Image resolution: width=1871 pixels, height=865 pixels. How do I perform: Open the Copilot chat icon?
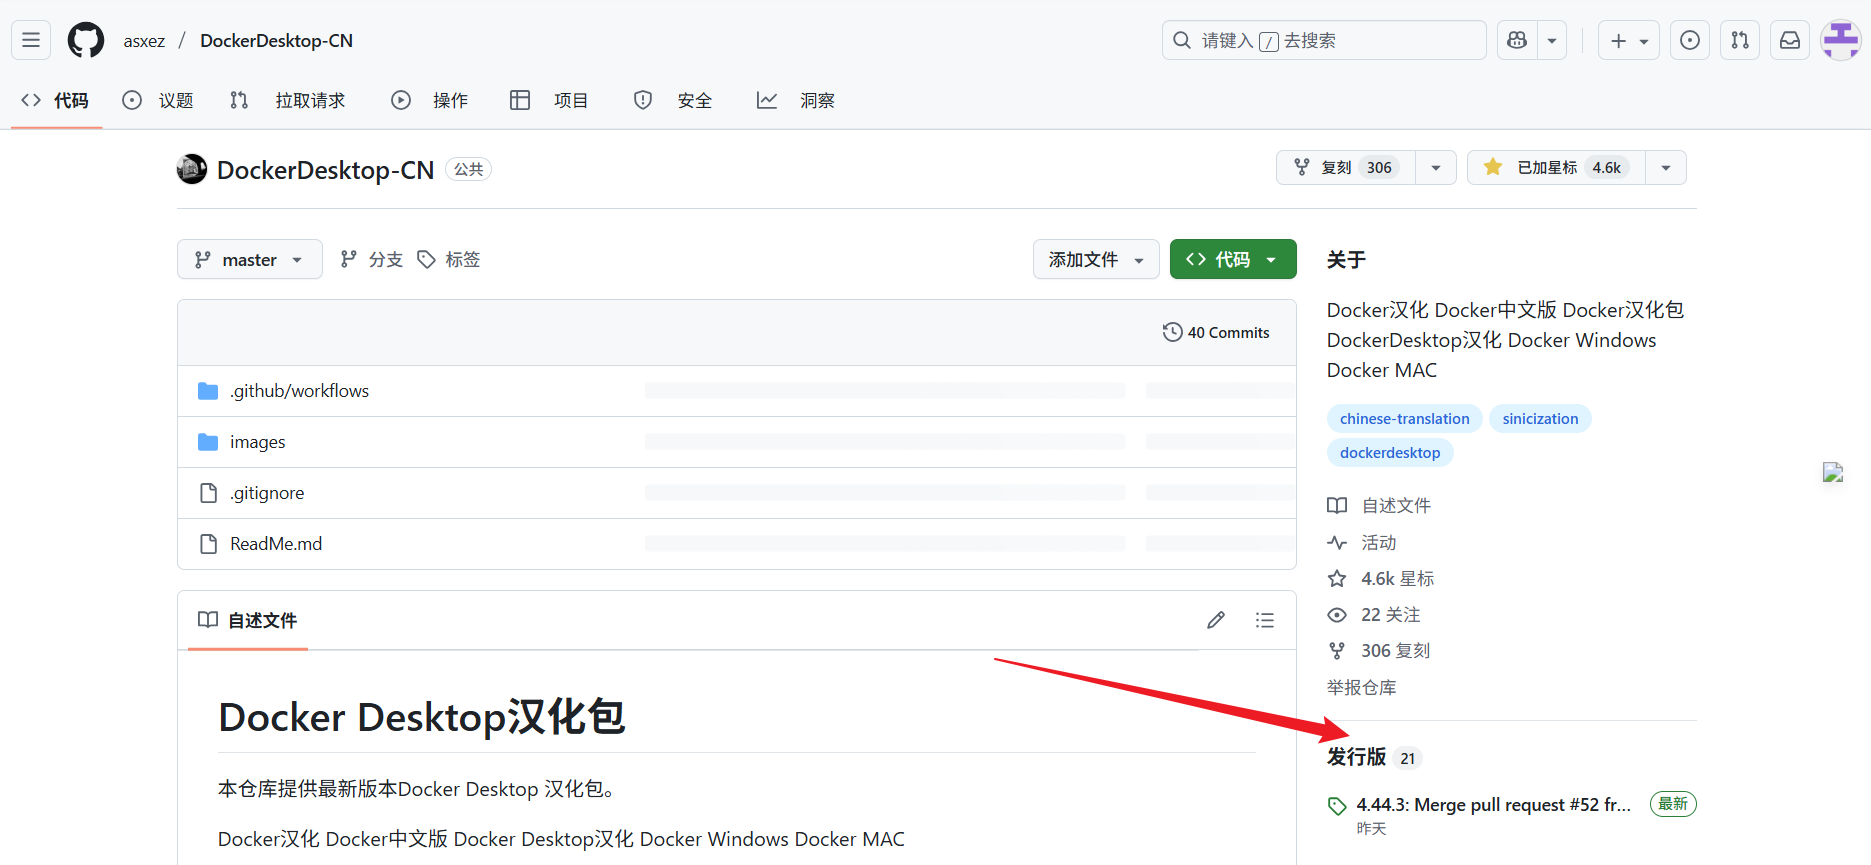coord(1517,40)
